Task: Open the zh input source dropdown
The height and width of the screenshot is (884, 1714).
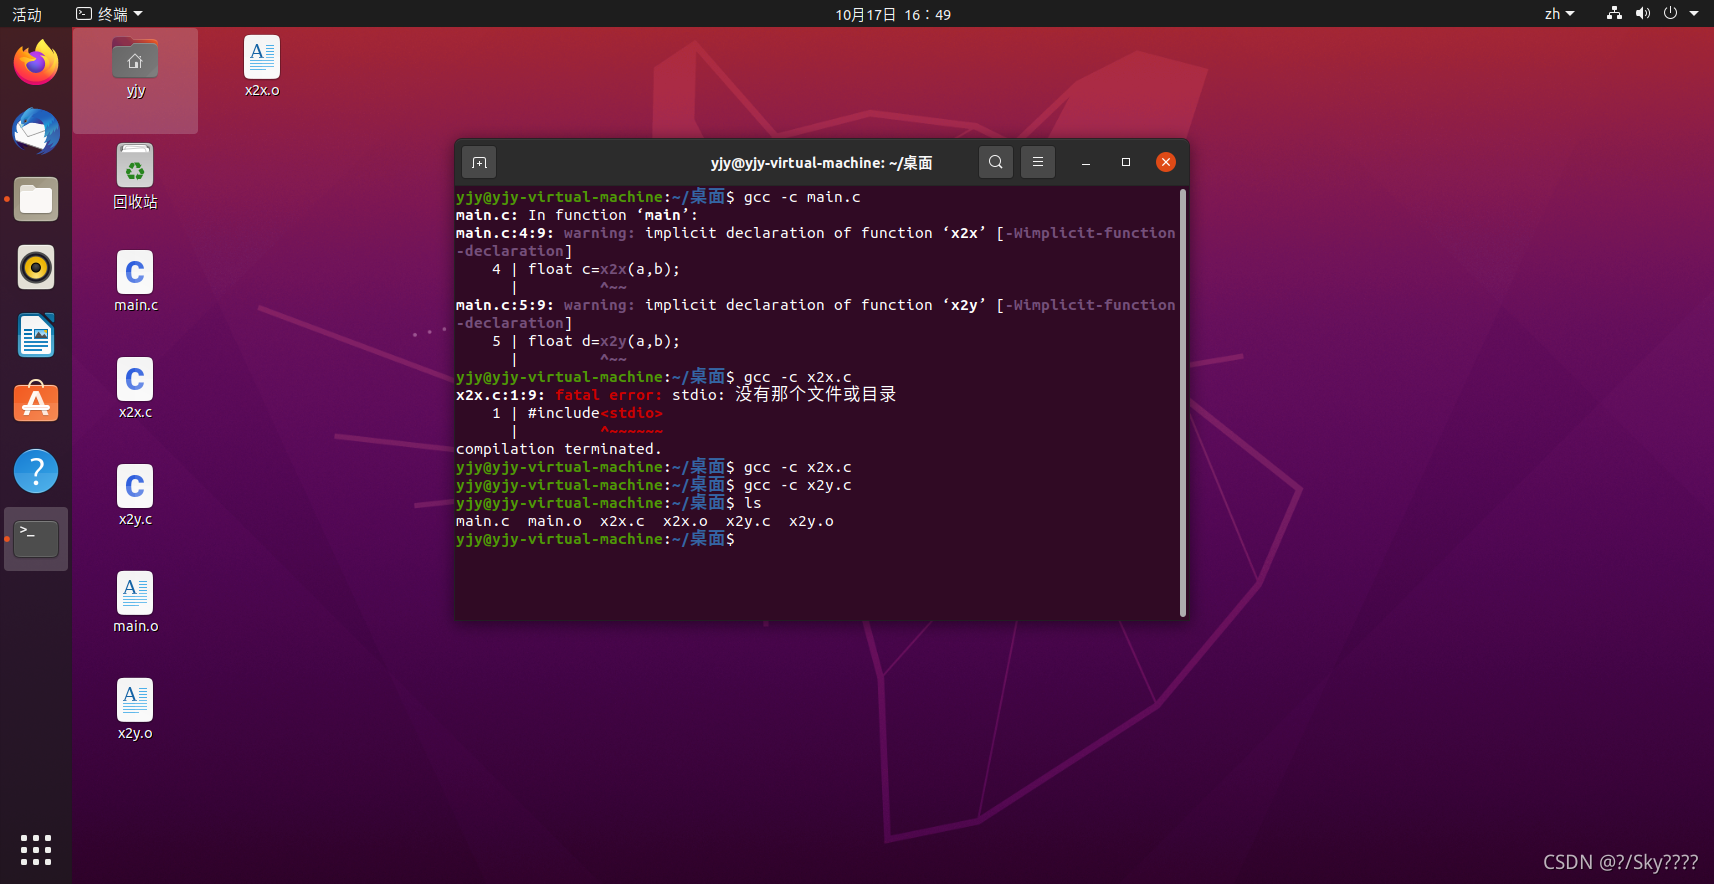Action: pyautogui.click(x=1559, y=14)
